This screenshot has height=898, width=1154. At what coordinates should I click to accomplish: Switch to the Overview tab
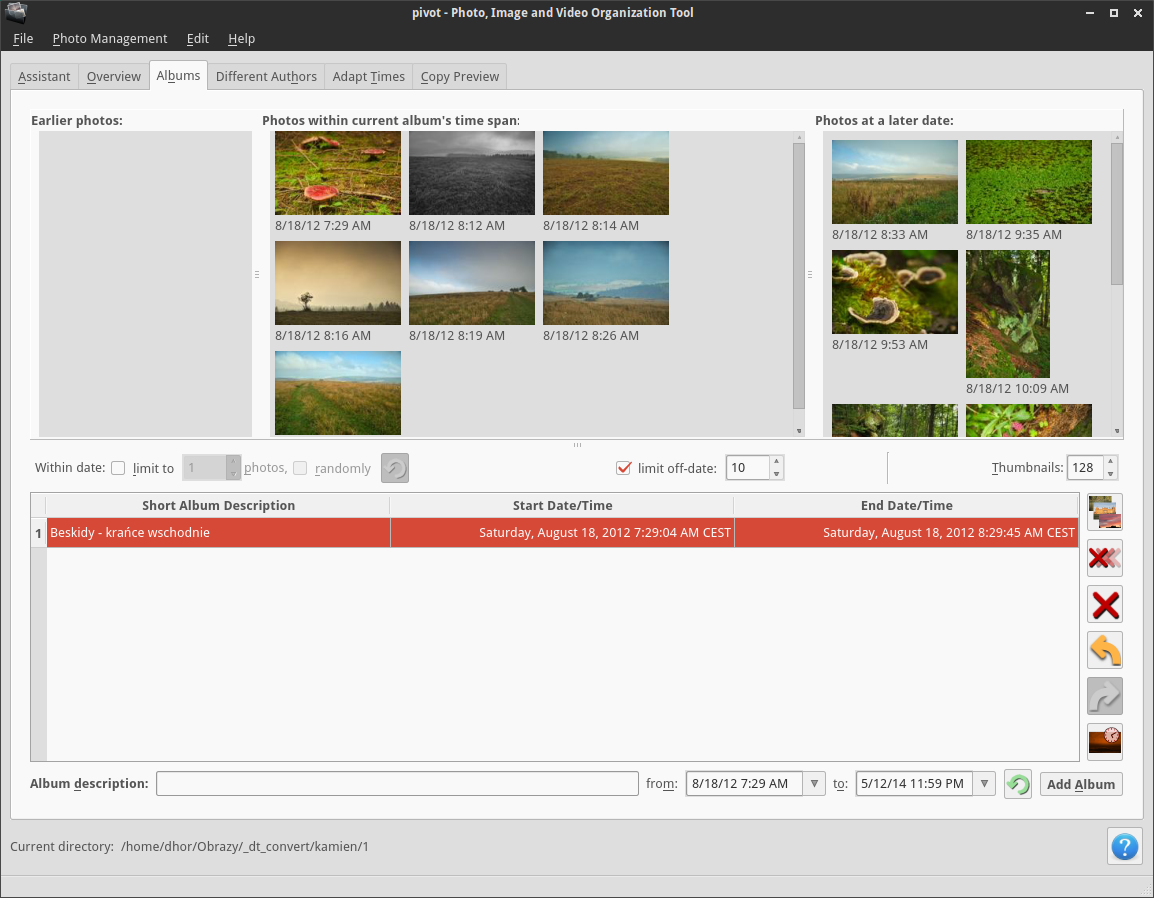point(113,77)
